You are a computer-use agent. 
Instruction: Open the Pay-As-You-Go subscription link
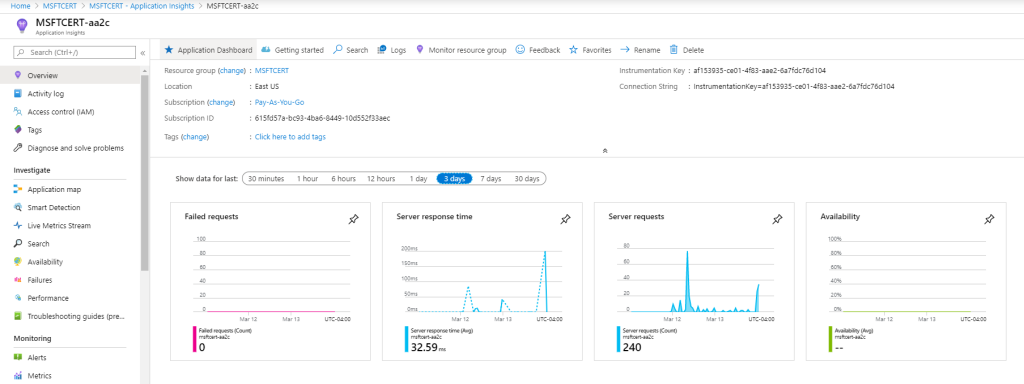tap(280, 103)
